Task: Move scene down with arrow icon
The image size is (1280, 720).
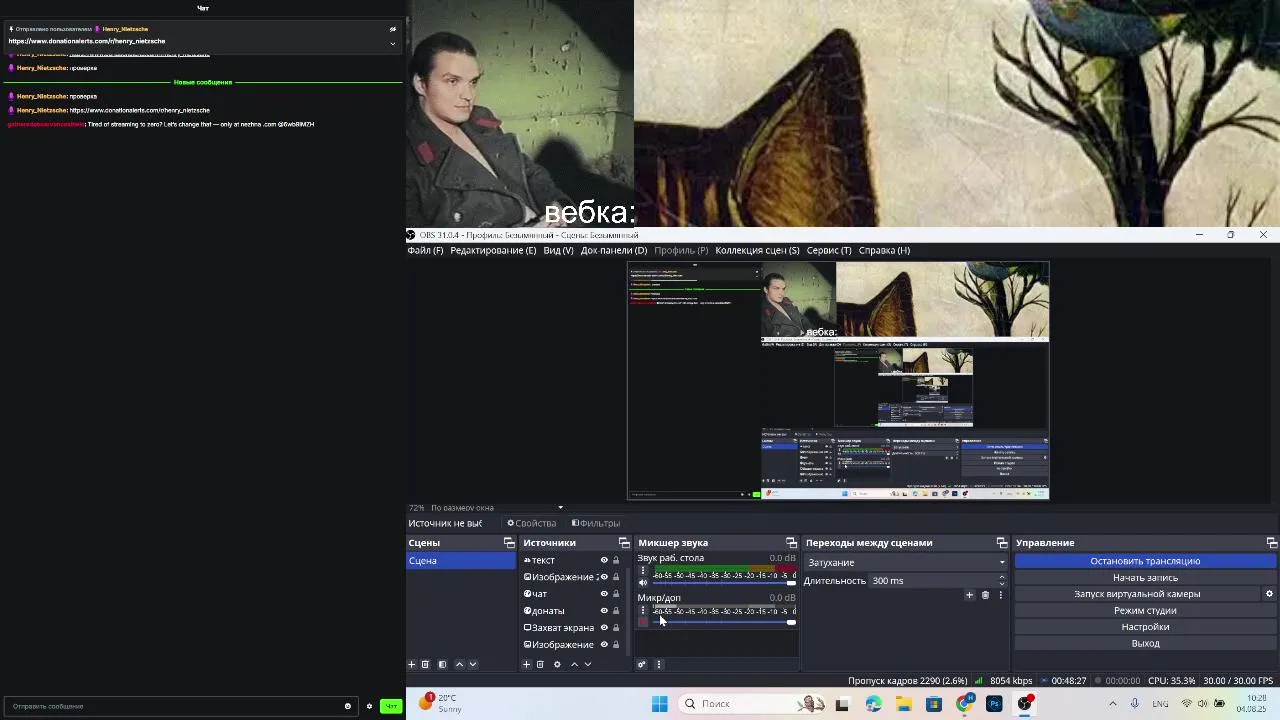Action: [473, 664]
